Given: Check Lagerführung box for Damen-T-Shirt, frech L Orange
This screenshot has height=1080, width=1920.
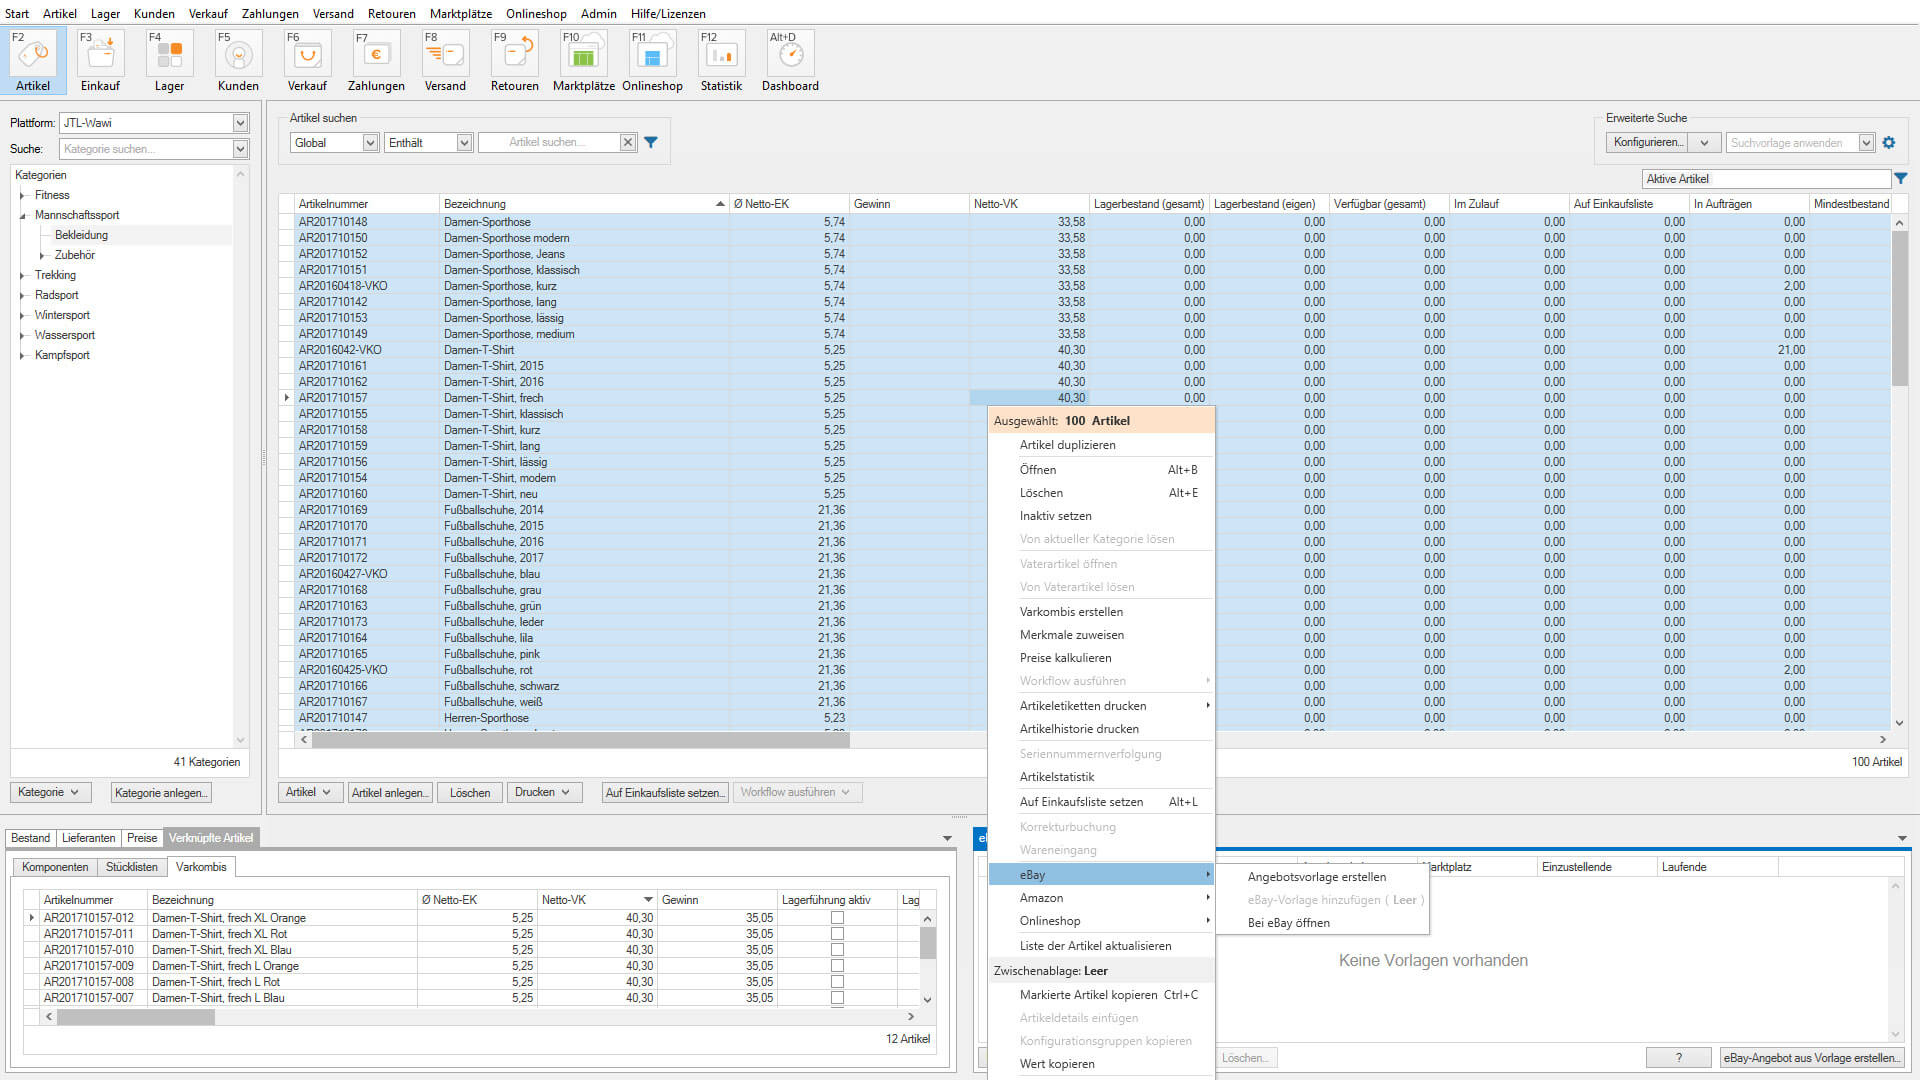Looking at the screenshot, I should click(x=837, y=966).
